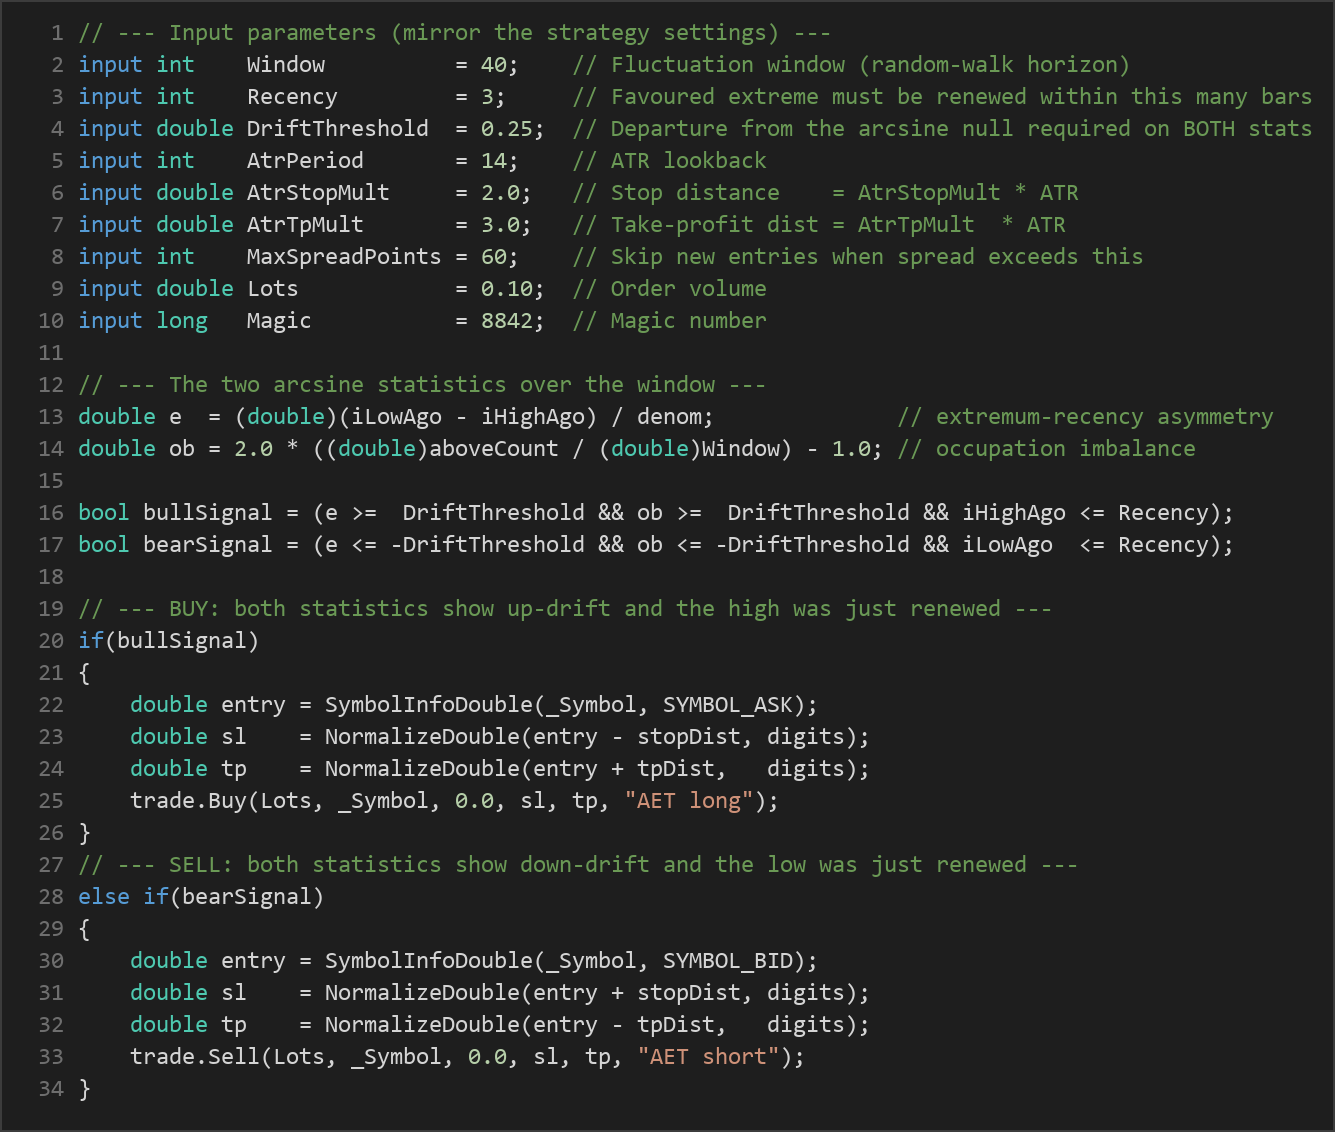Click 'bullSignal' in the line 16 declaration
This screenshot has width=1335, height=1132.
tap(208, 513)
